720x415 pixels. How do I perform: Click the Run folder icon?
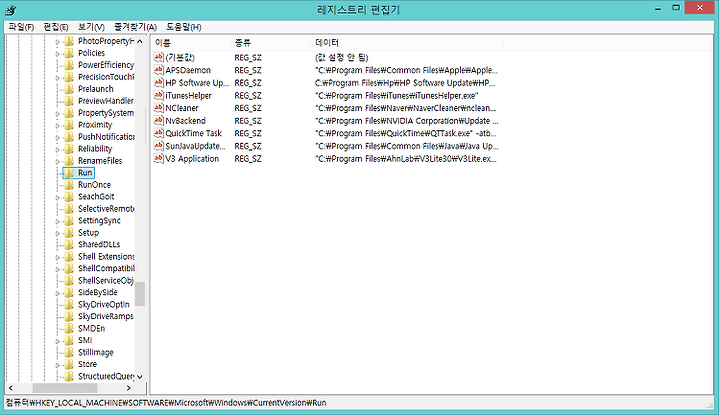[x=69, y=173]
